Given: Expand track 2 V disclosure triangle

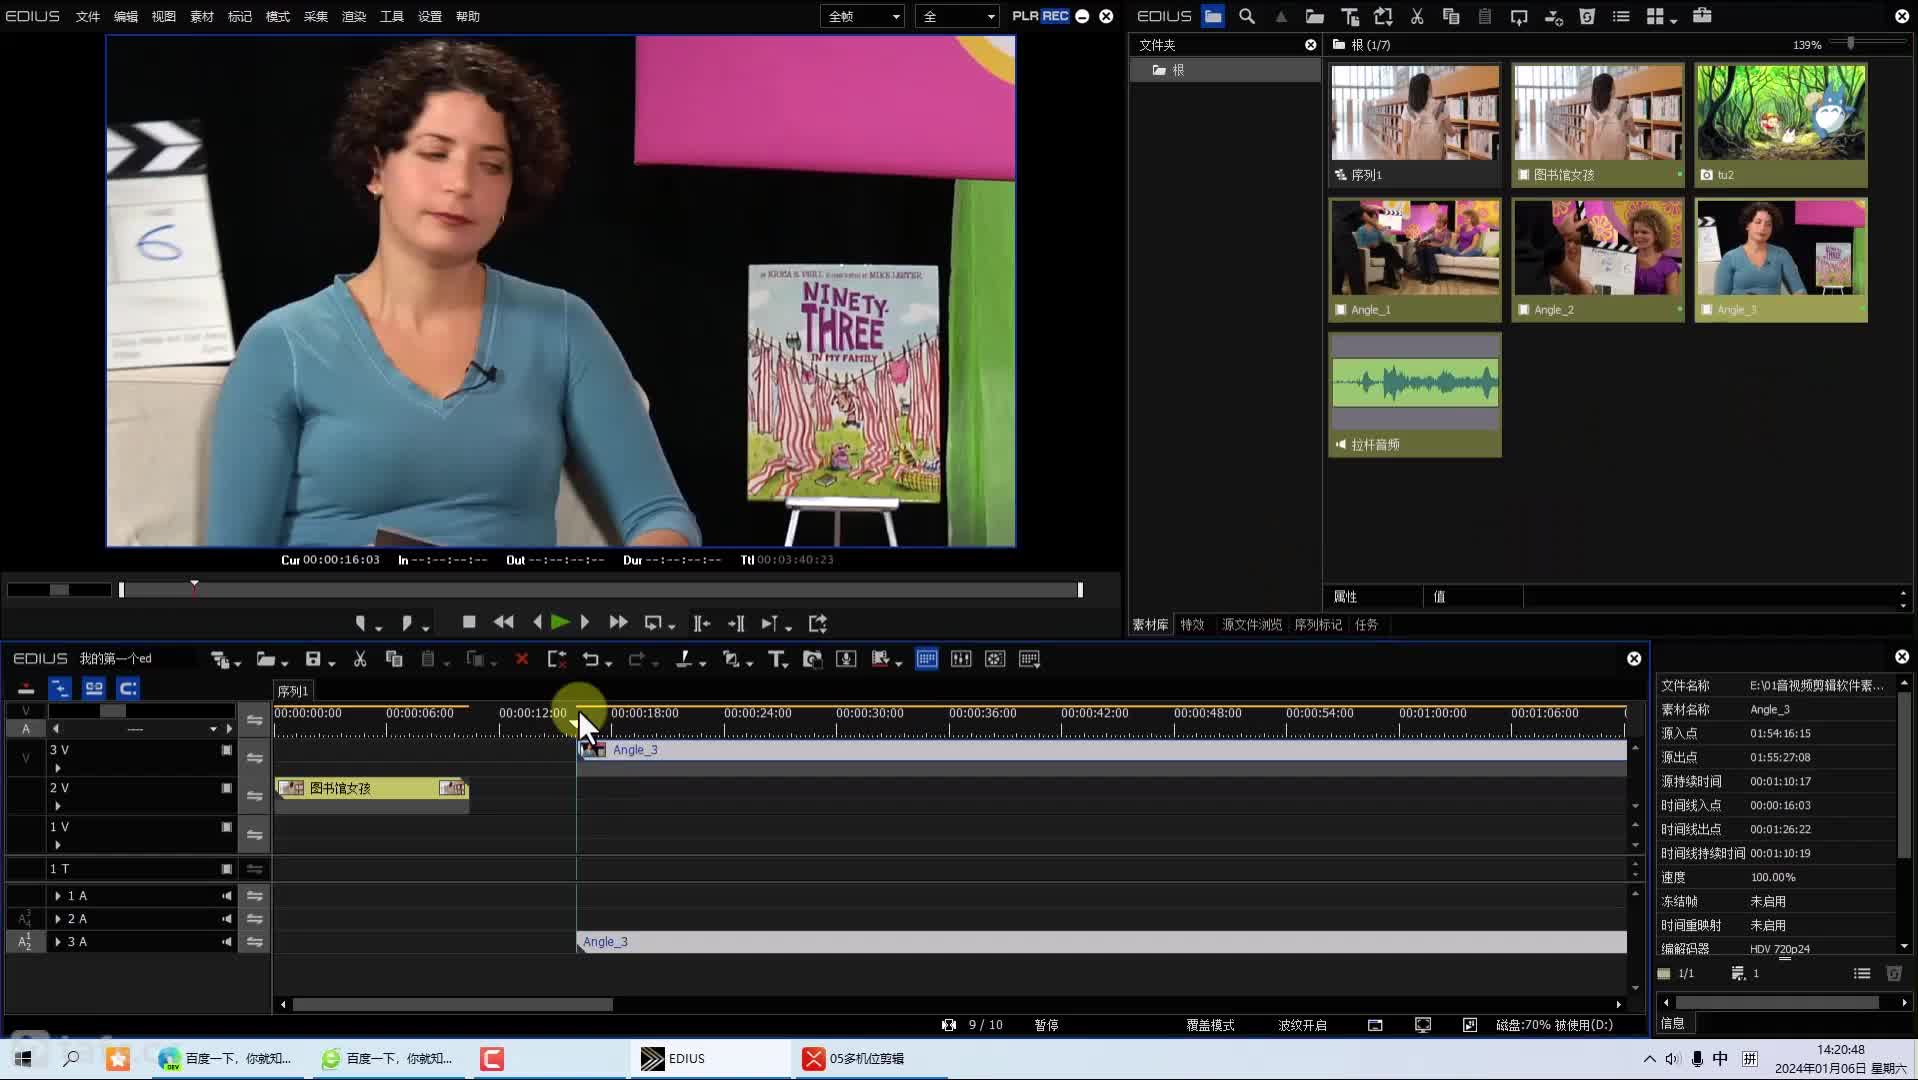Looking at the screenshot, I should click(57, 806).
